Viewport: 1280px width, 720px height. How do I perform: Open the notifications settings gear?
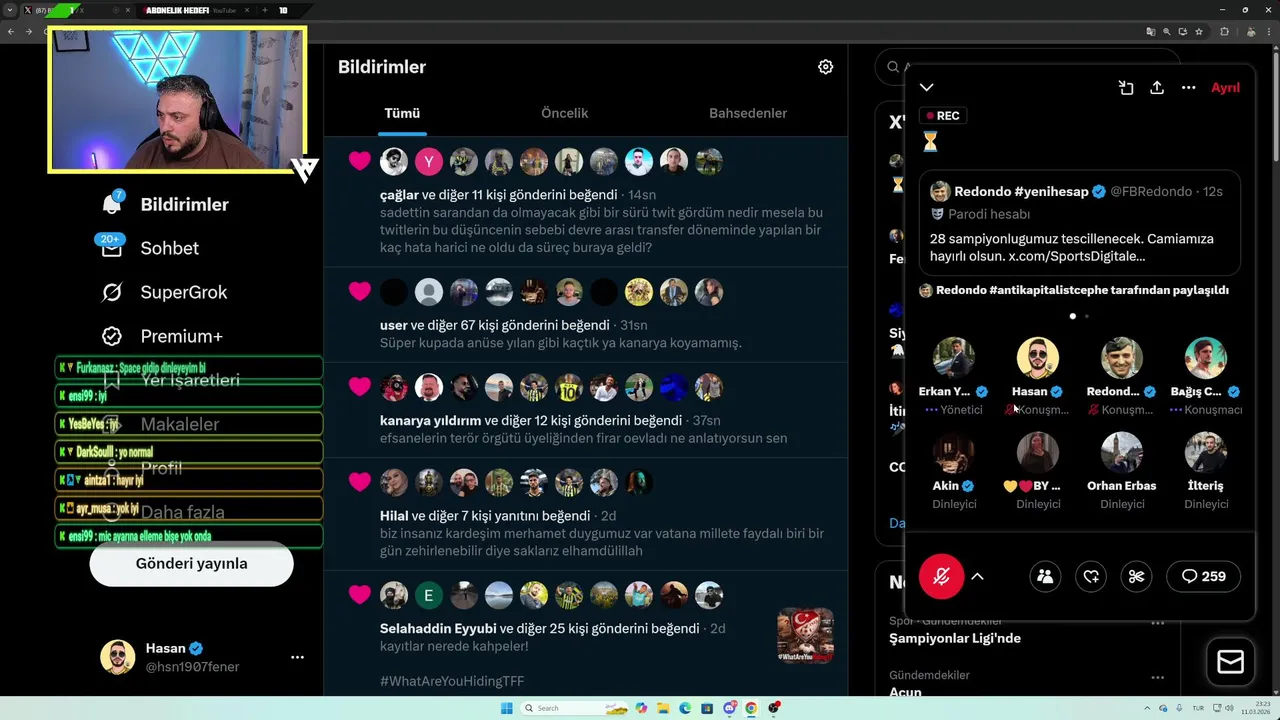825,67
